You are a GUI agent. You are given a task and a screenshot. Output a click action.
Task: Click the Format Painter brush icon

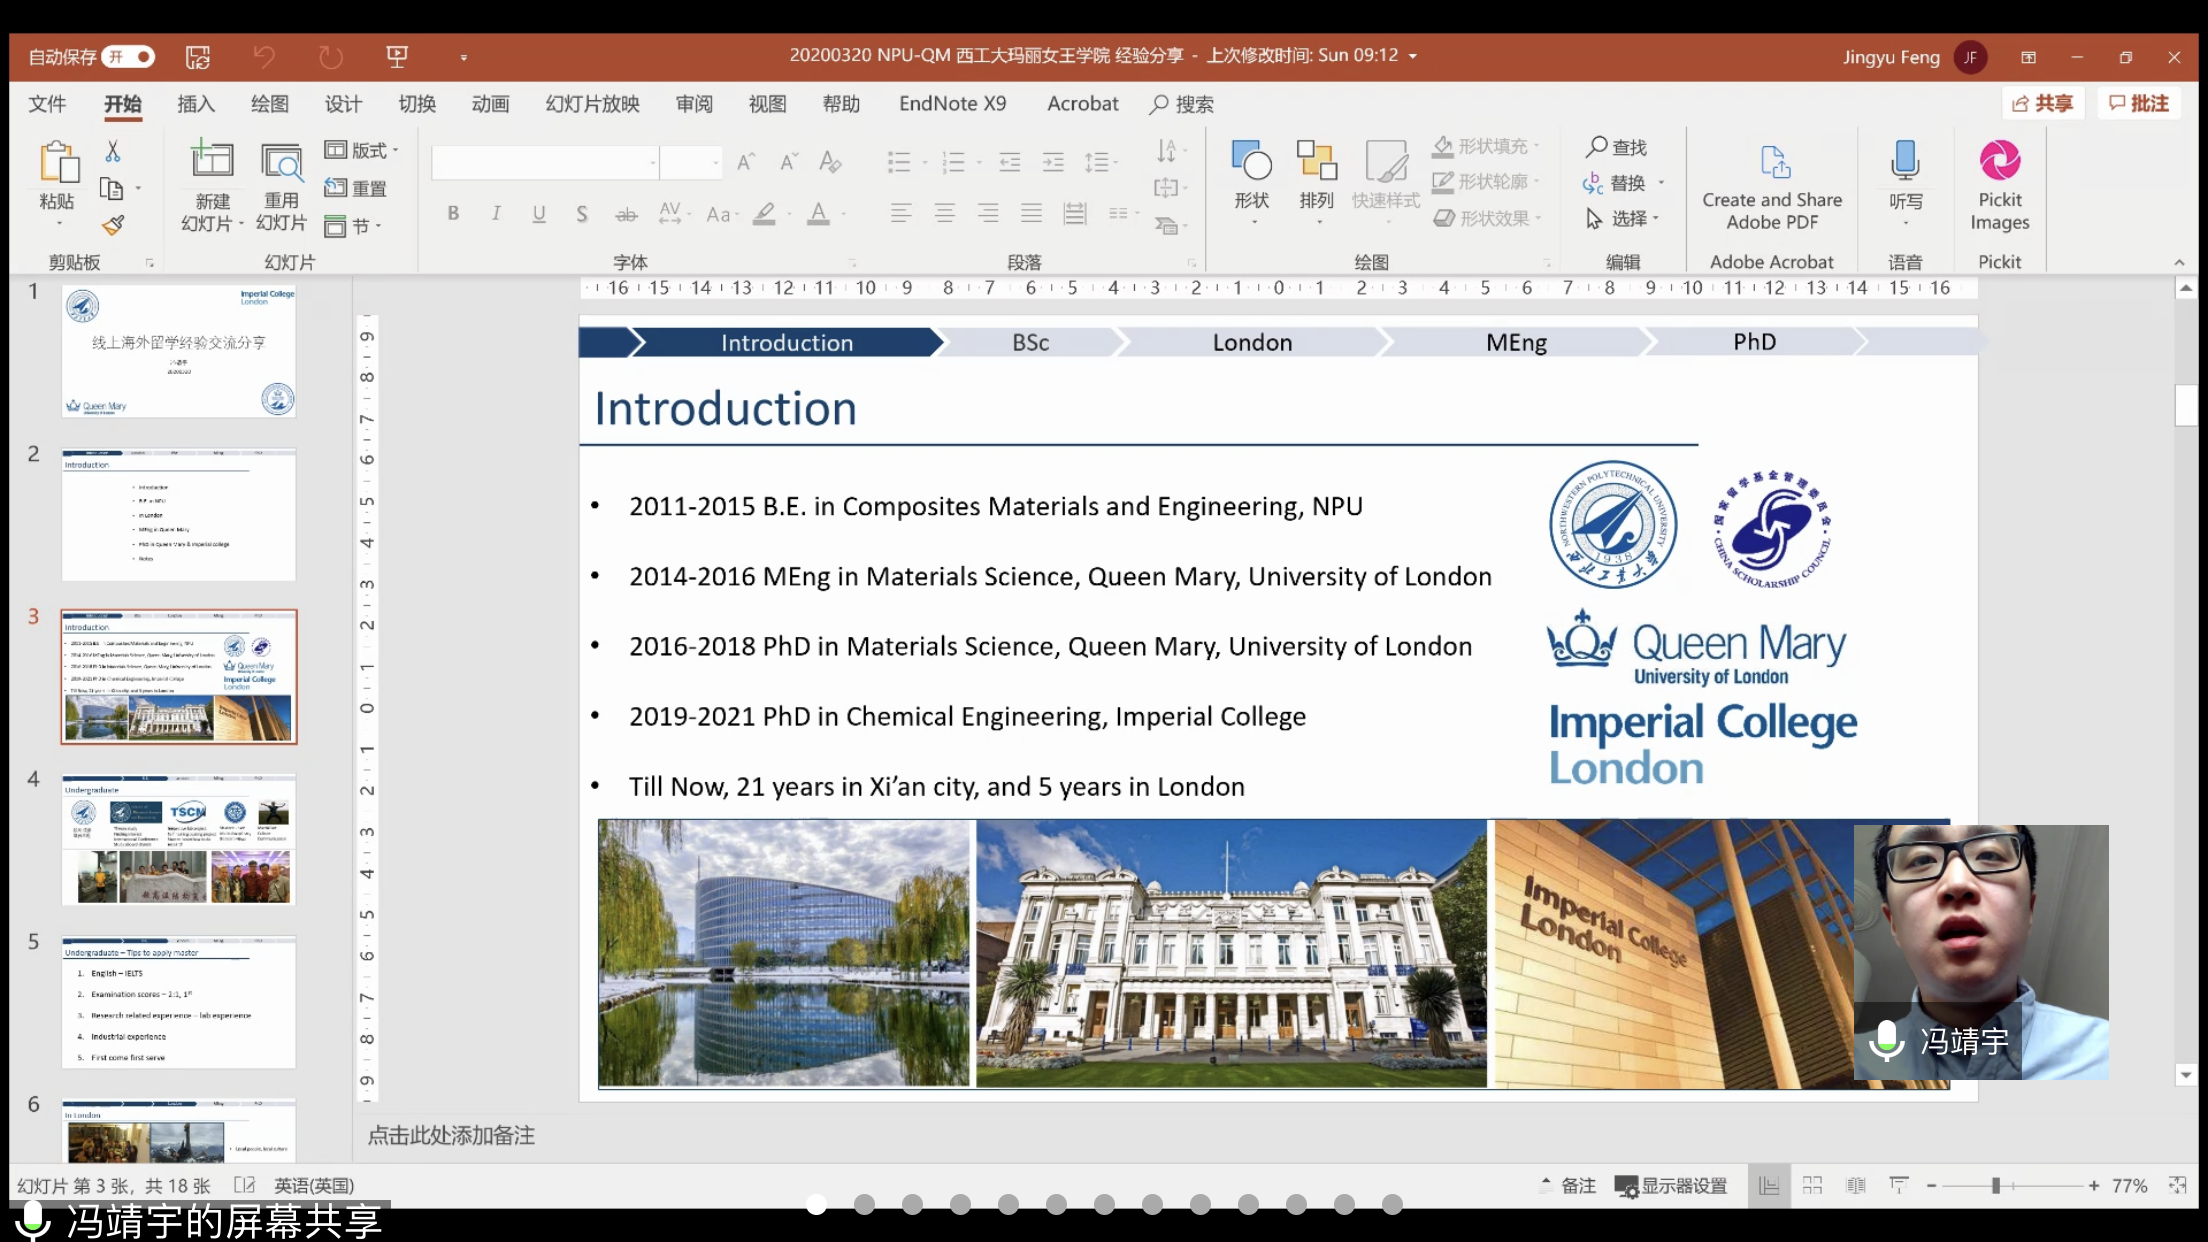click(x=113, y=225)
